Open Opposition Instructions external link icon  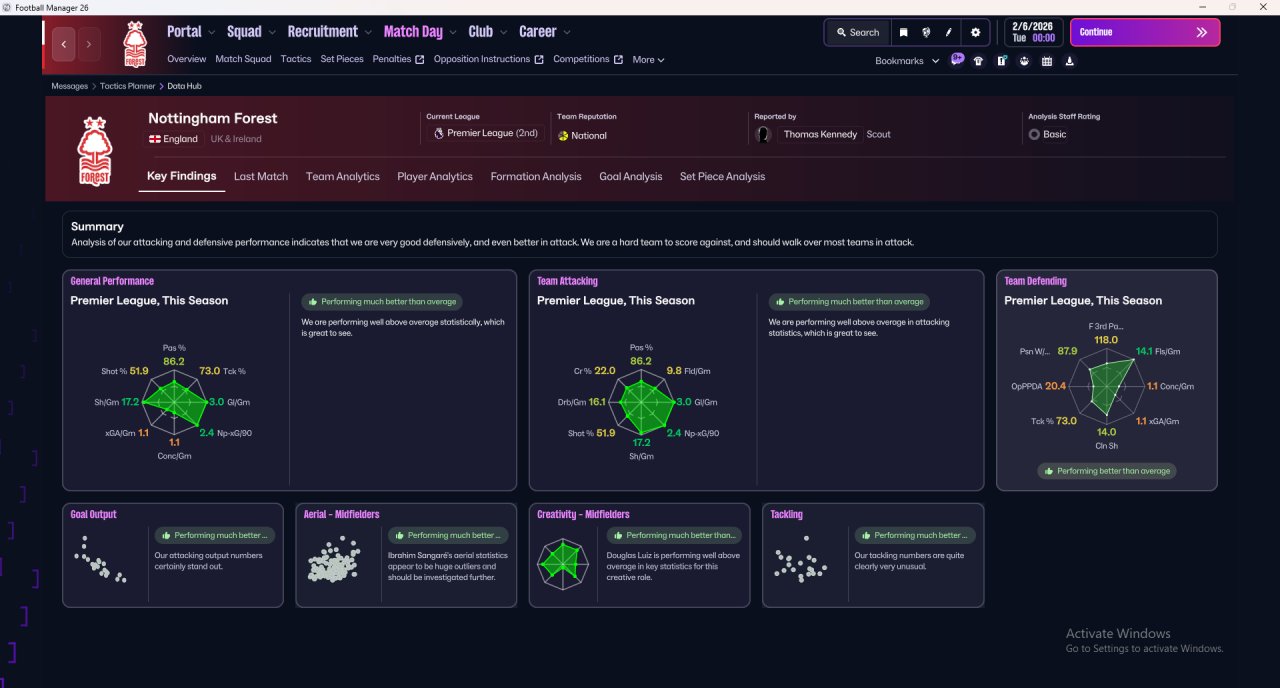point(539,59)
